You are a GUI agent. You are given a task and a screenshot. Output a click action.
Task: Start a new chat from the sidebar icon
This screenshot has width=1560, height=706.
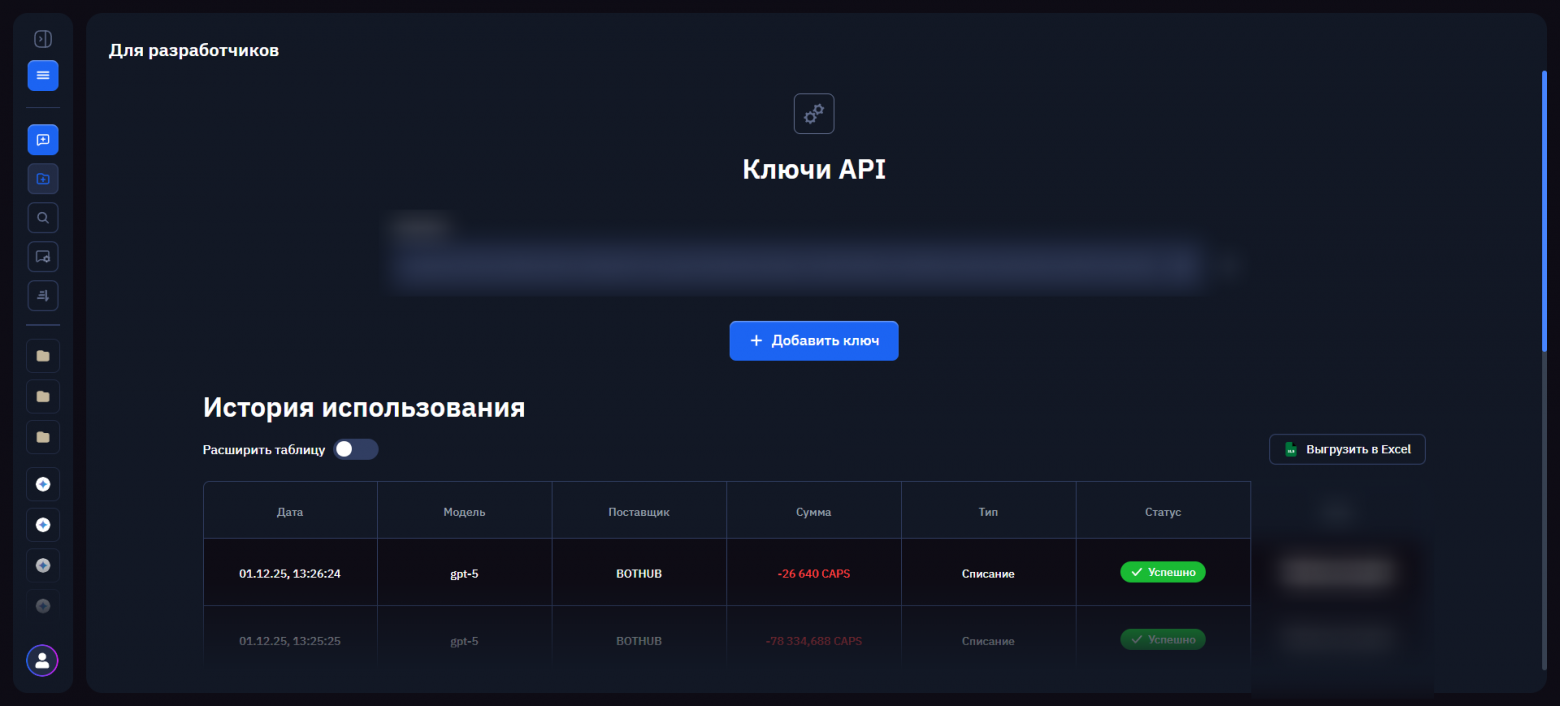[42, 140]
